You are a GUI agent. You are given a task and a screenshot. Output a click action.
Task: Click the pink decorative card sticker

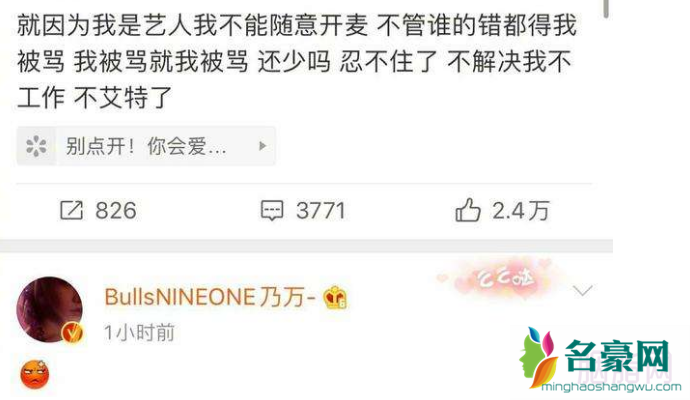pyautogui.click(x=495, y=279)
